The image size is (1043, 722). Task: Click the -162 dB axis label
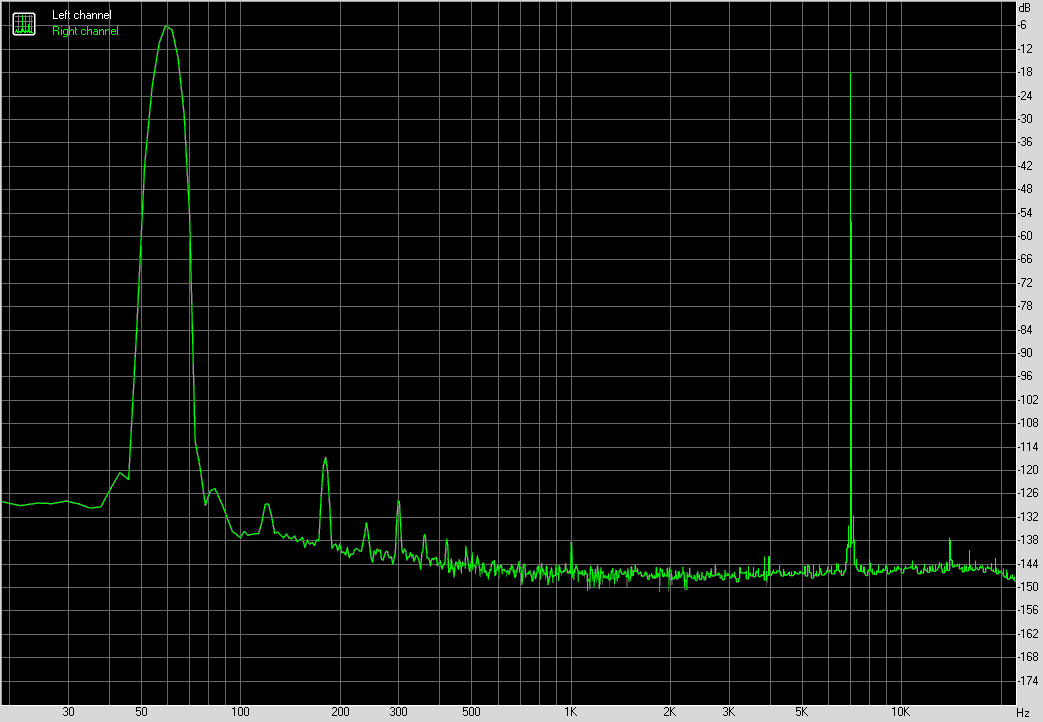[x=1028, y=633]
